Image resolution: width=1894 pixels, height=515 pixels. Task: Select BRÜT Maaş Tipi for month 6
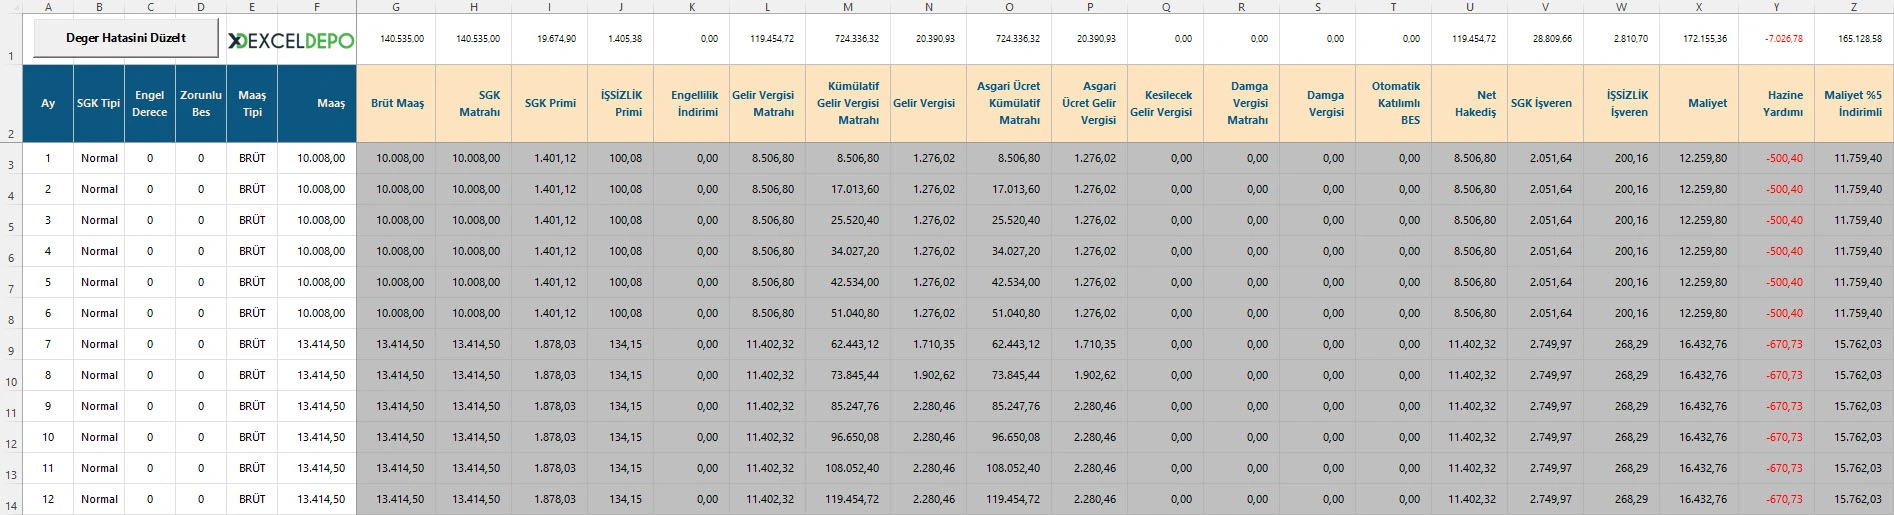tap(252, 313)
